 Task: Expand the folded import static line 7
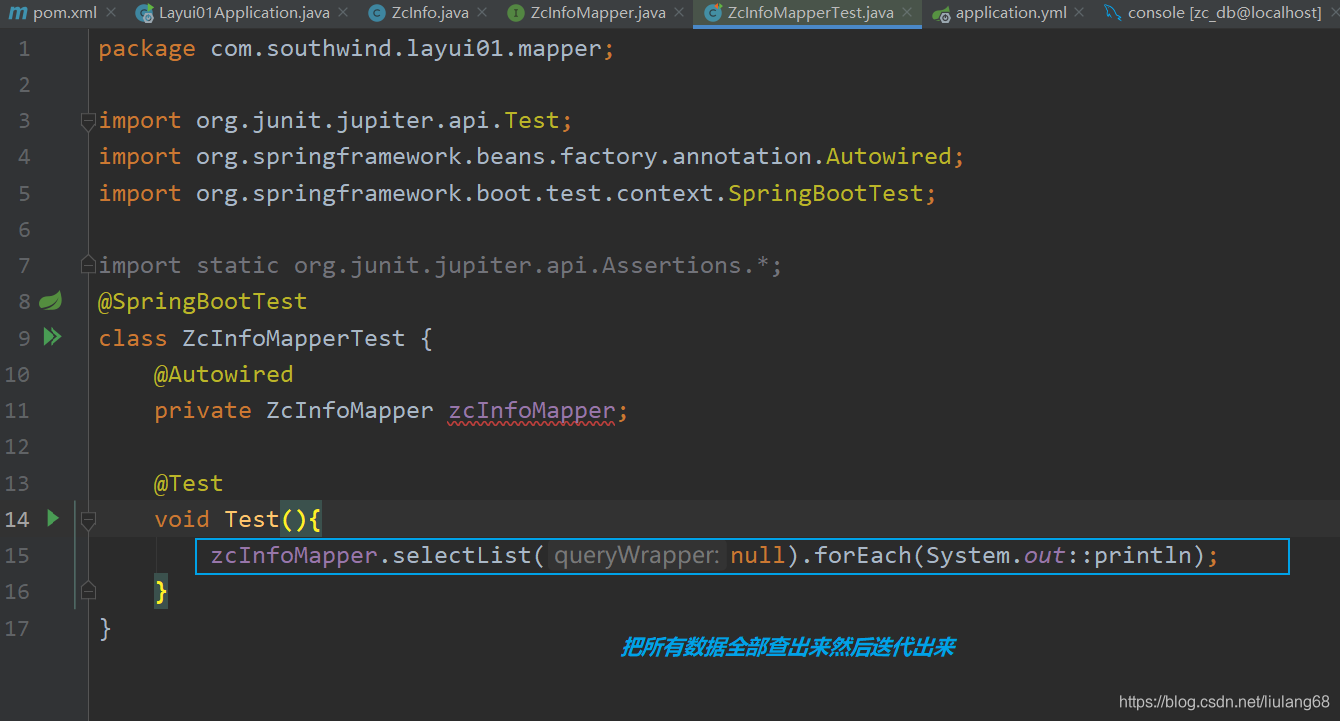coord(88,266)
